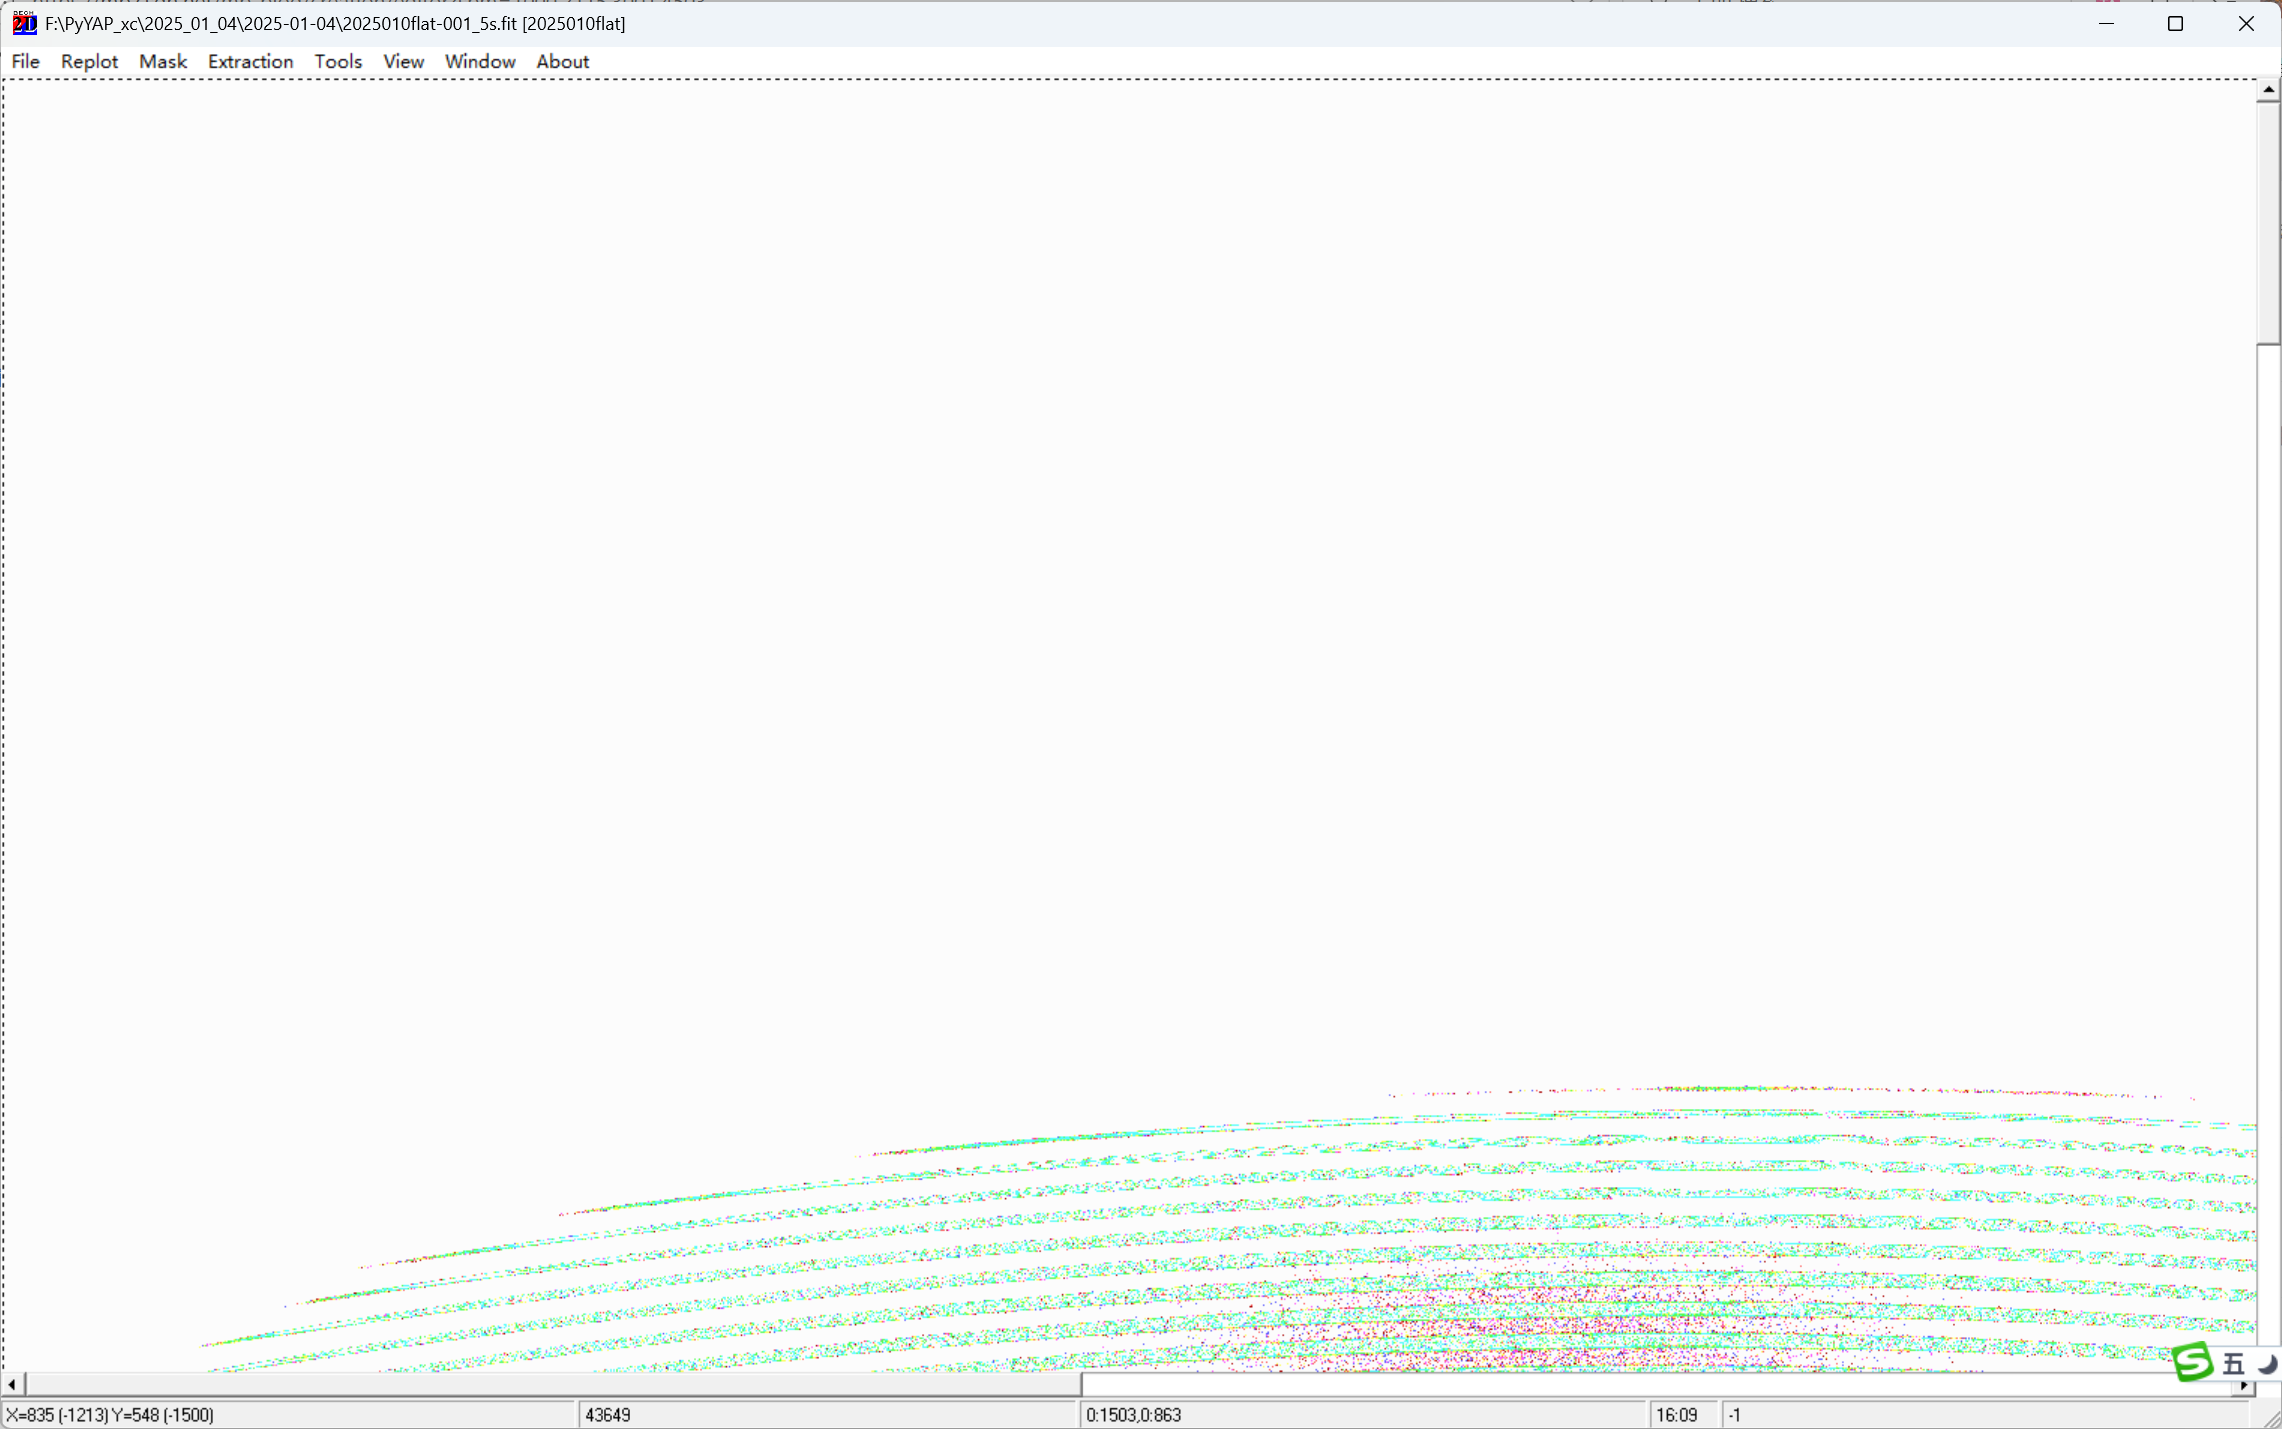Maximize the spectrum viewer window

click(2175, 23)
